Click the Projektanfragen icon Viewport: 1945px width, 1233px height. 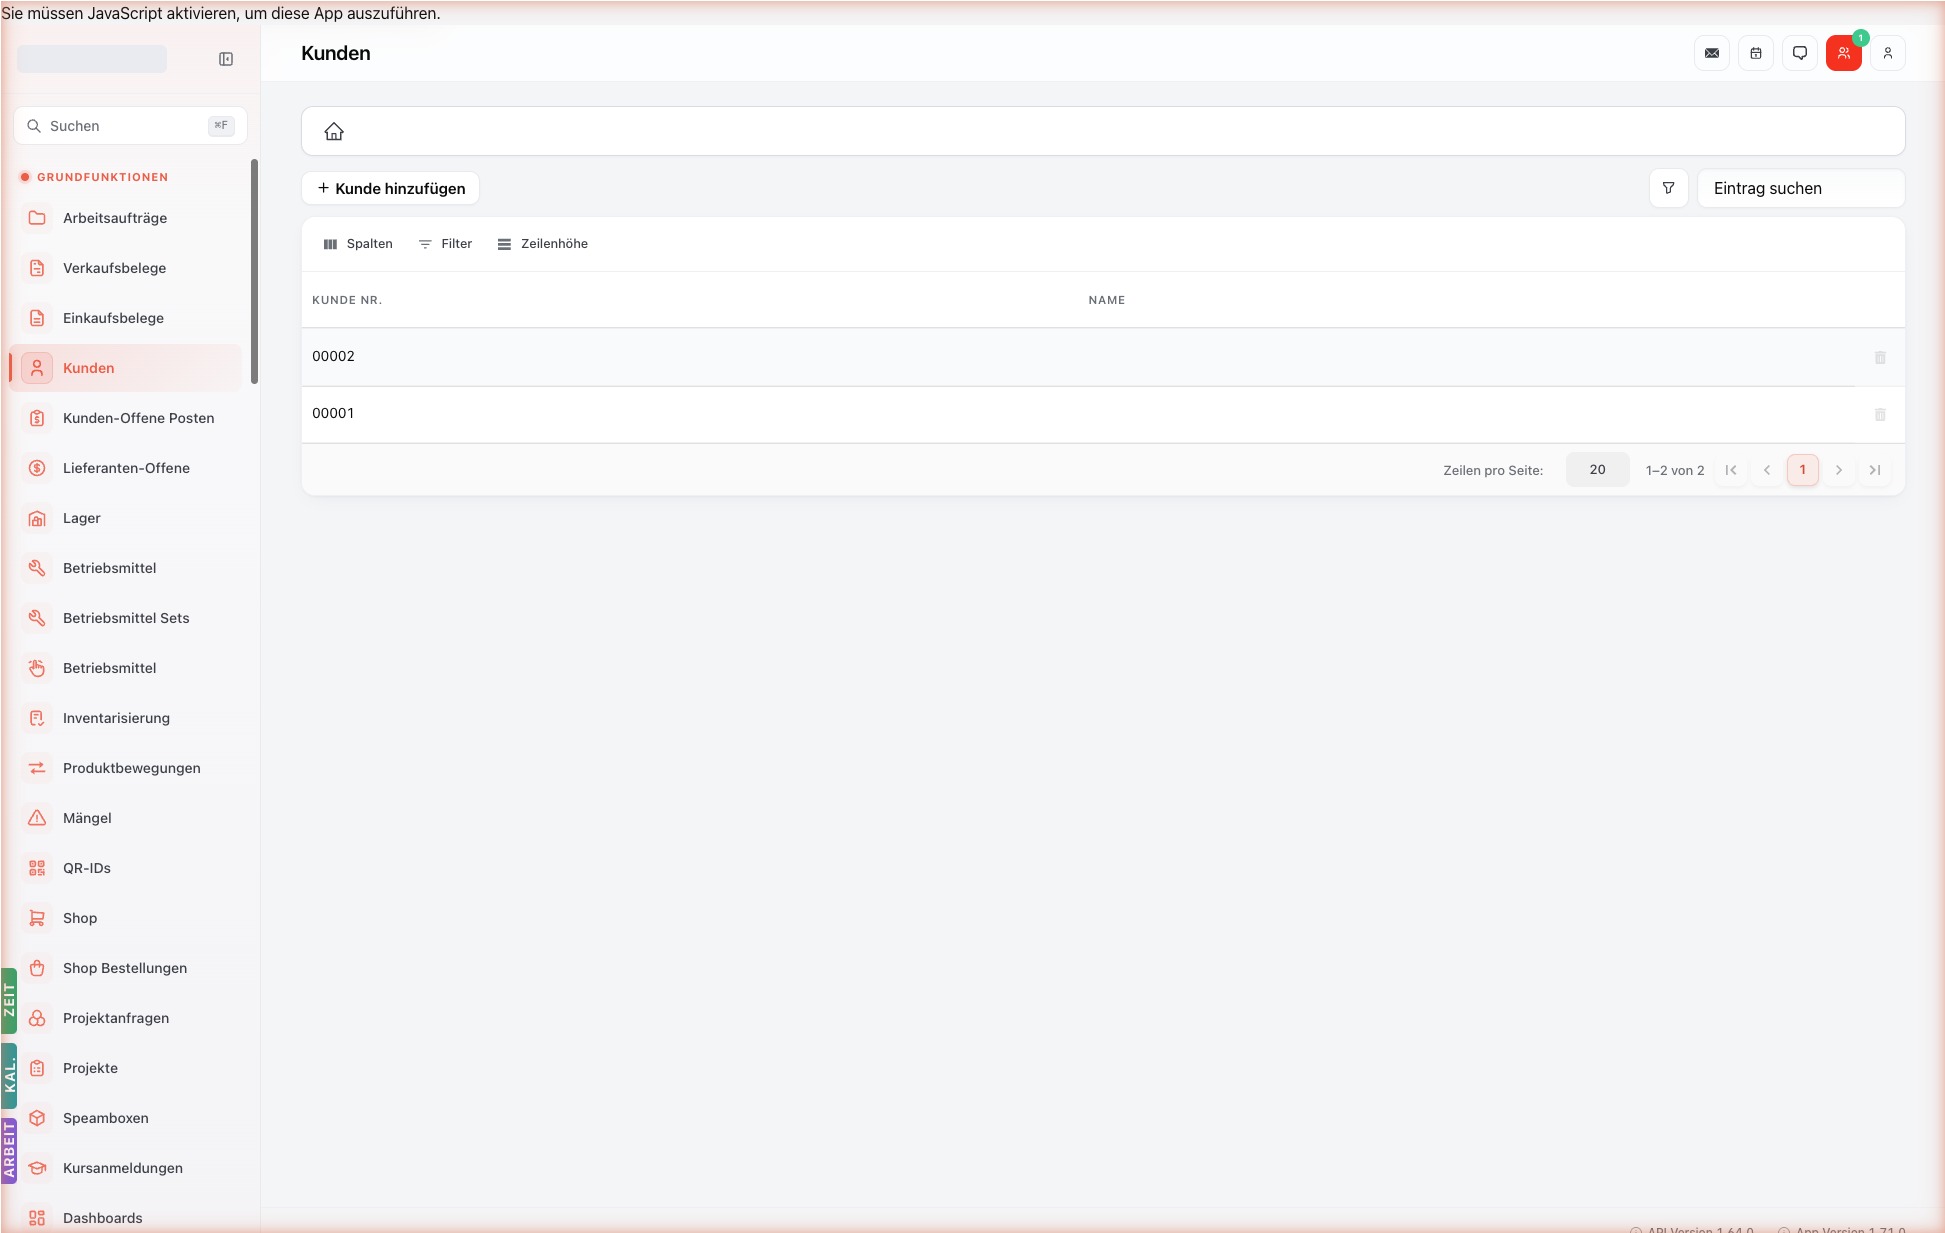tap(37, 1018)
